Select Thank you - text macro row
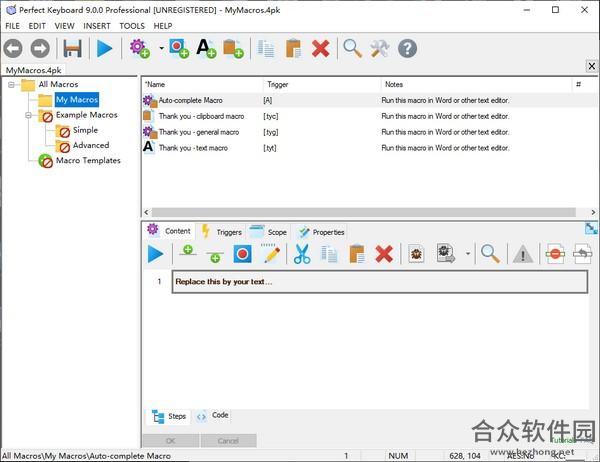Image resolution: width=600 pixels, height=462 pixels. [x=369, y=148]
